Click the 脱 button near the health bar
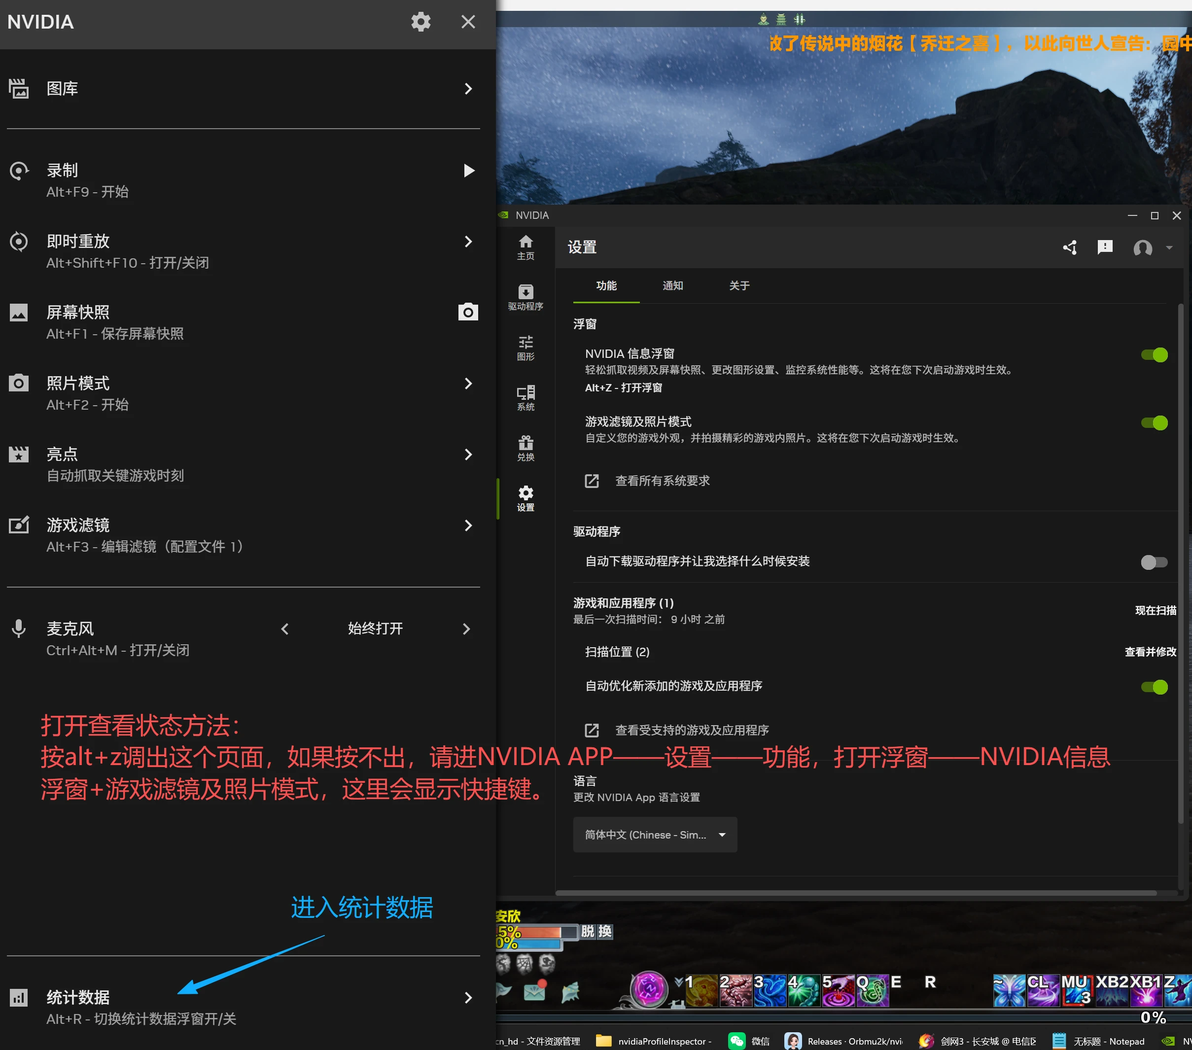The image size is (1192, 1050). coord(588,931)
